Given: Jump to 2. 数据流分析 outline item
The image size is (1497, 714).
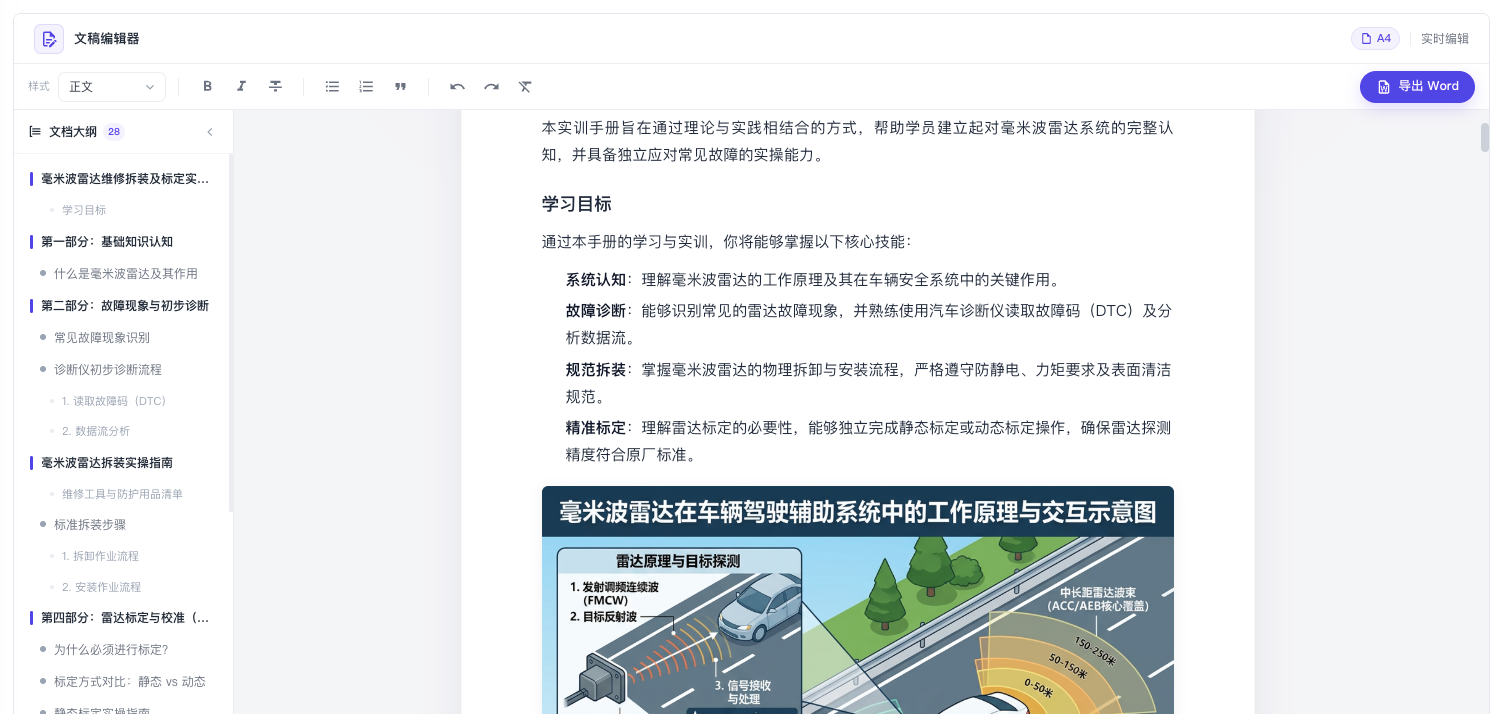Looking at the screenshot, I should (96, 431).
